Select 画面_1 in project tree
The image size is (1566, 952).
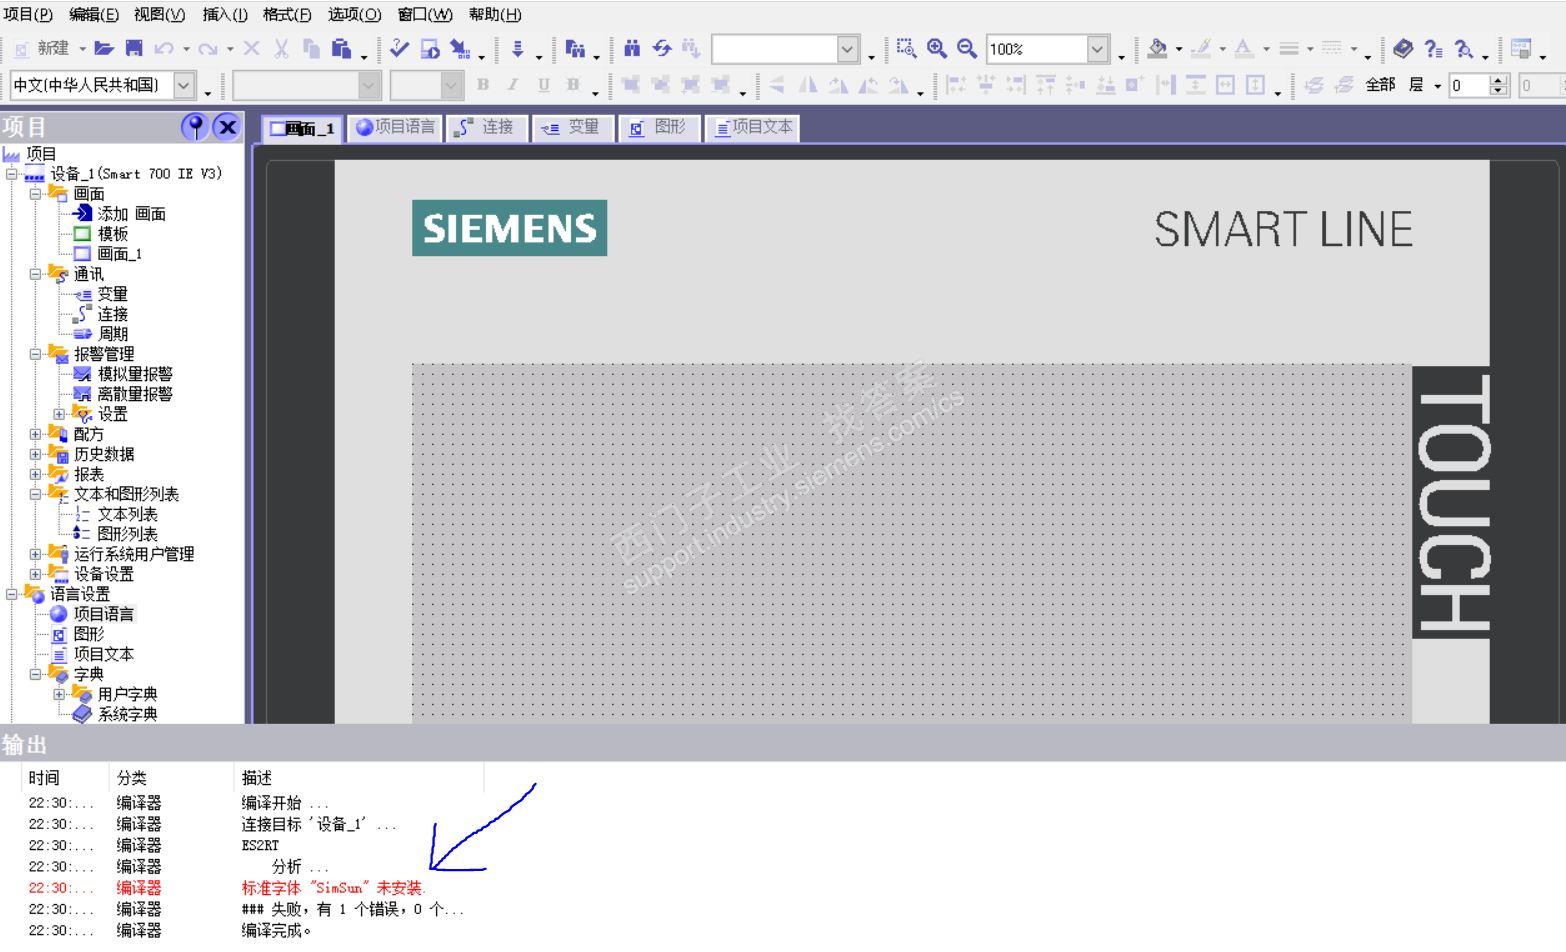pos(119,254)
